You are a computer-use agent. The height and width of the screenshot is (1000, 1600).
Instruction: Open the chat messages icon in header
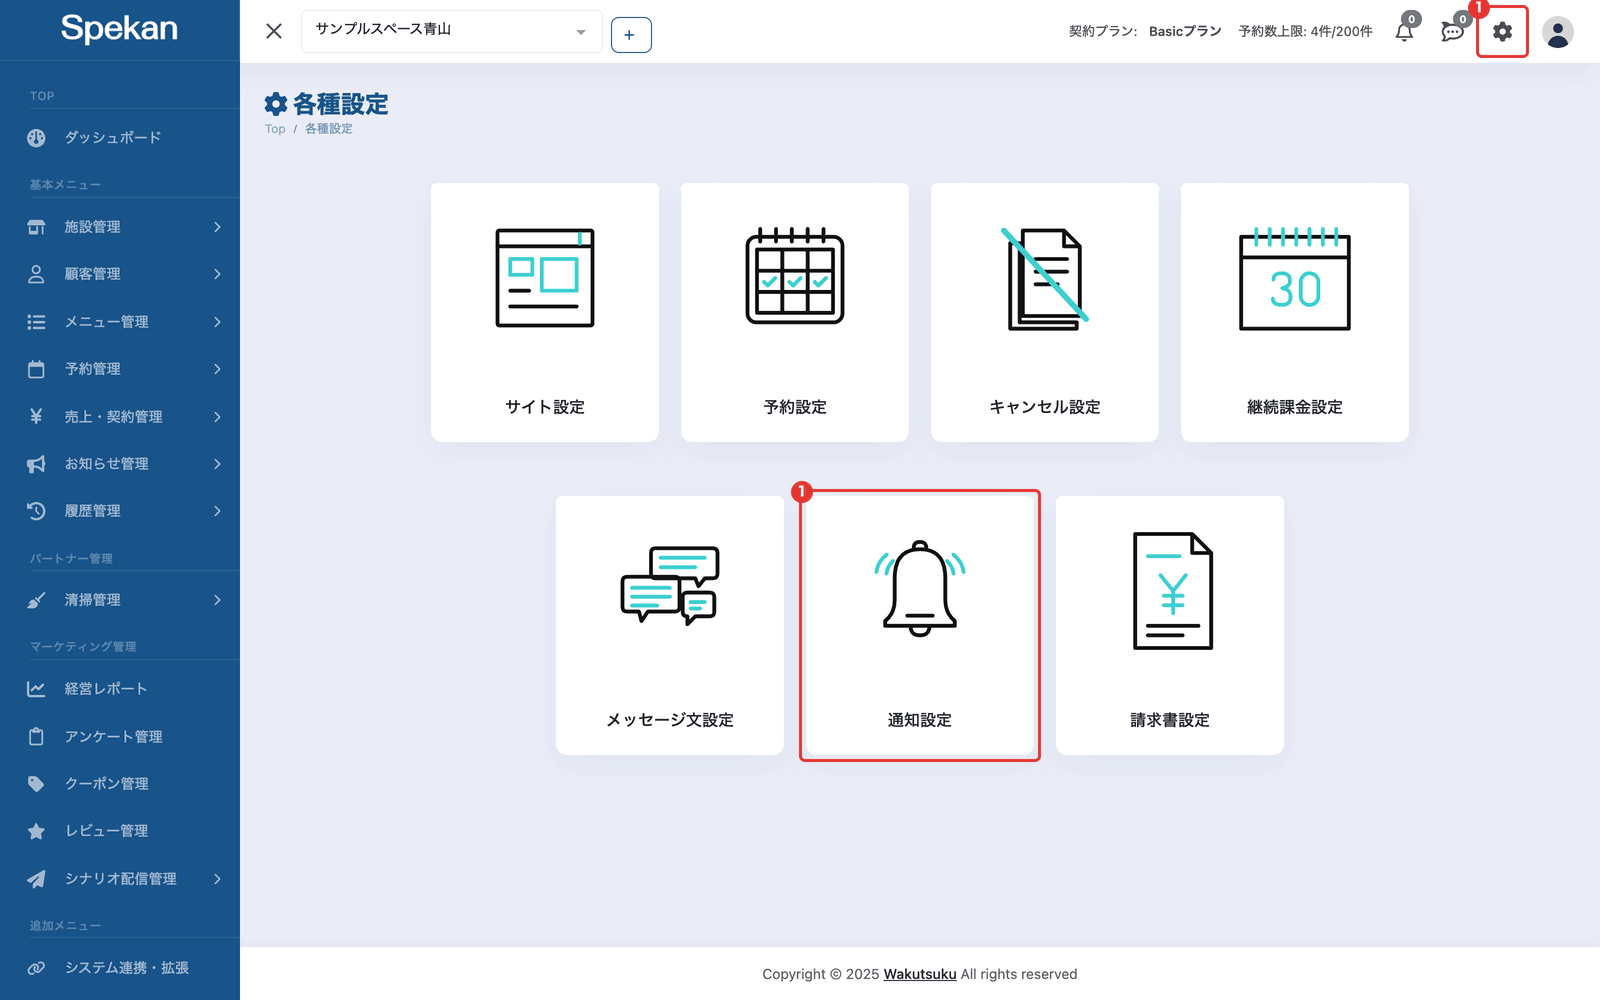[x=1452, y=32]
